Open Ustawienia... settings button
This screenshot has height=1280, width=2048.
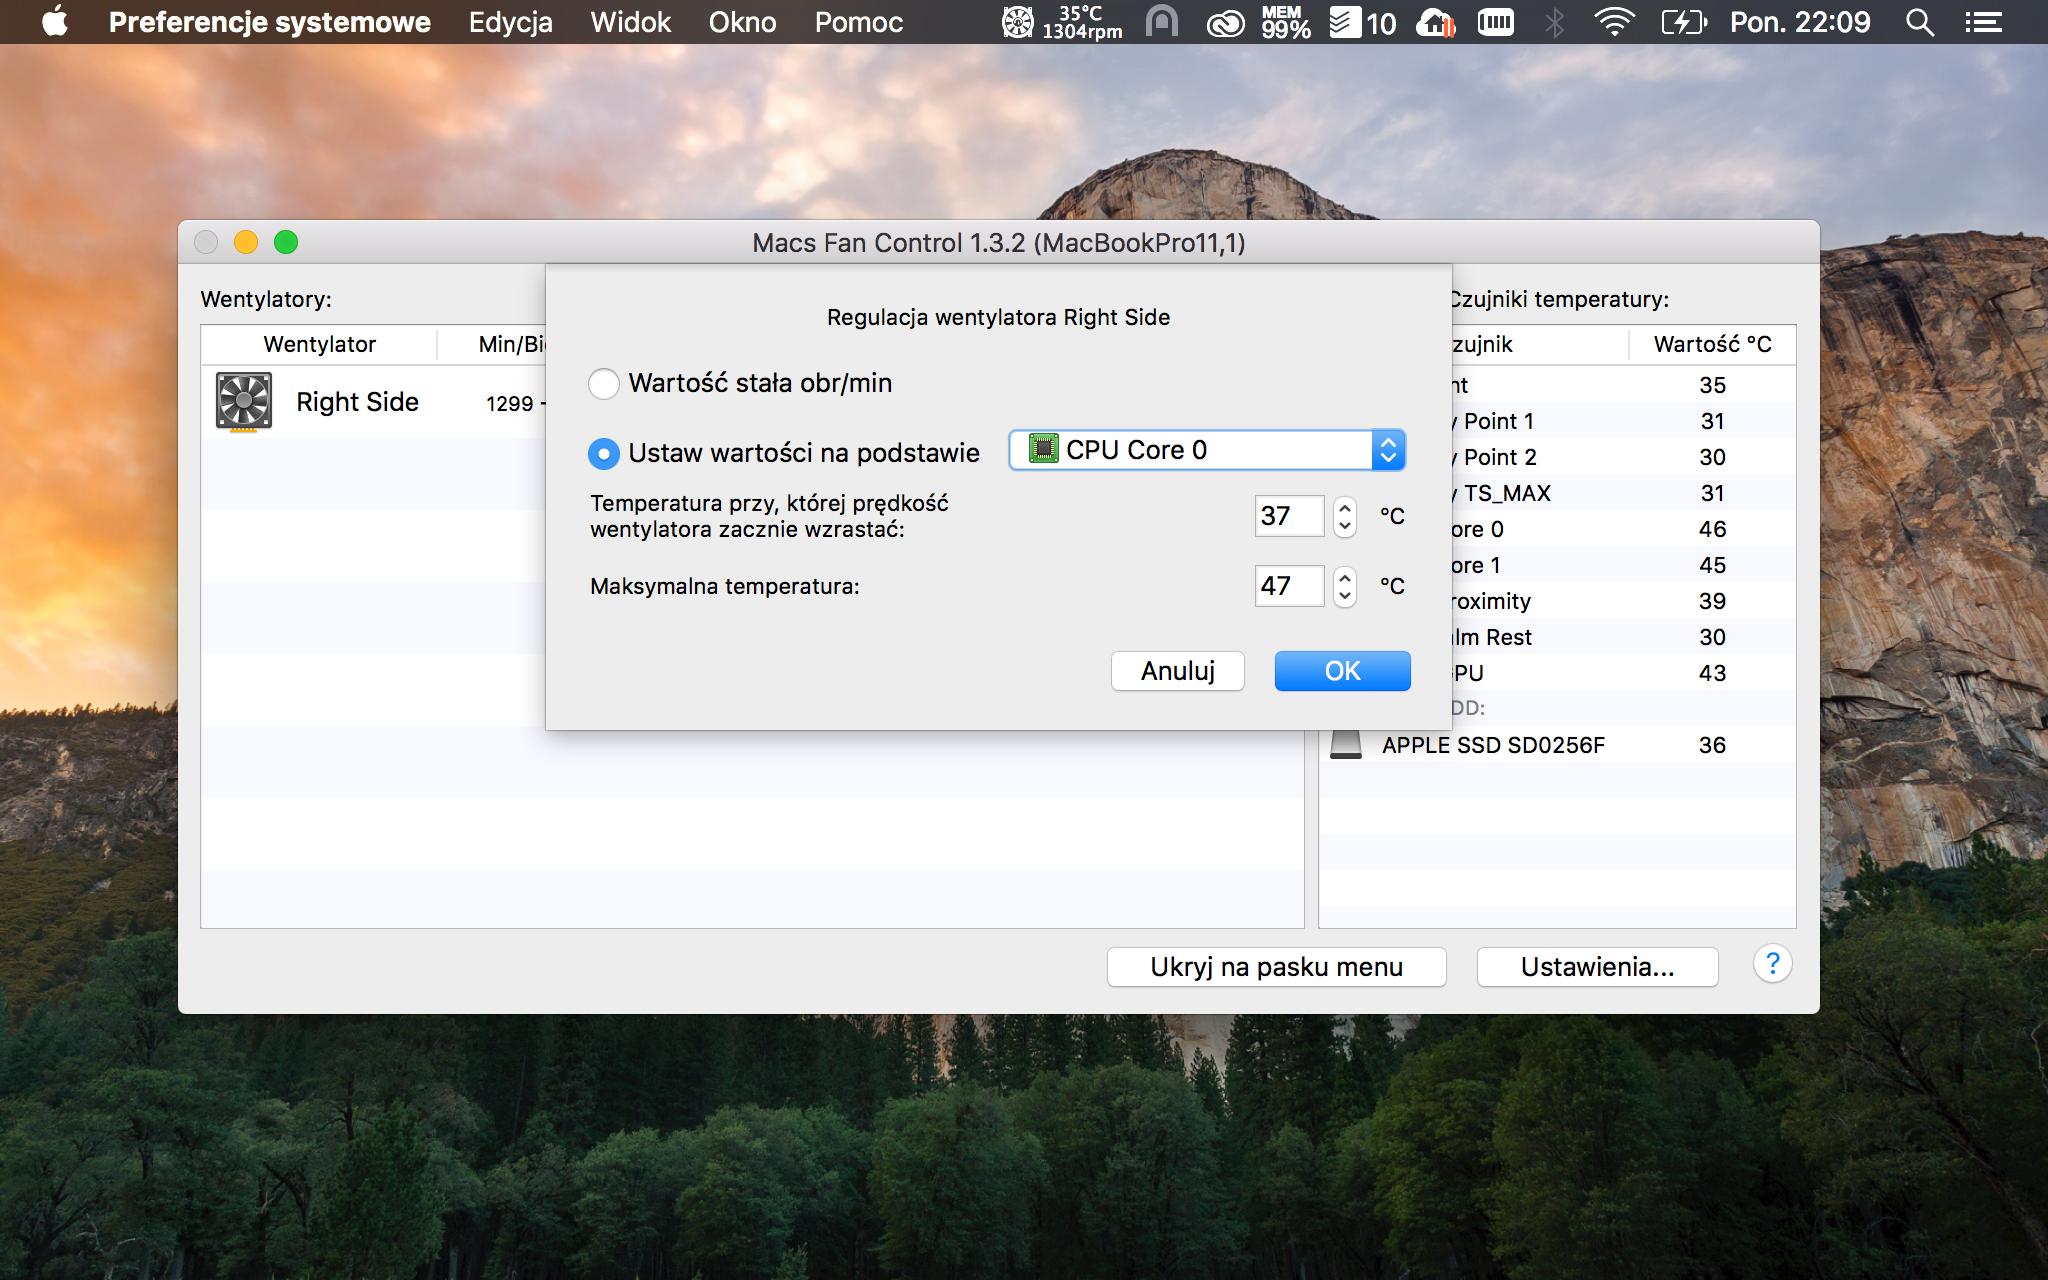1597,967
